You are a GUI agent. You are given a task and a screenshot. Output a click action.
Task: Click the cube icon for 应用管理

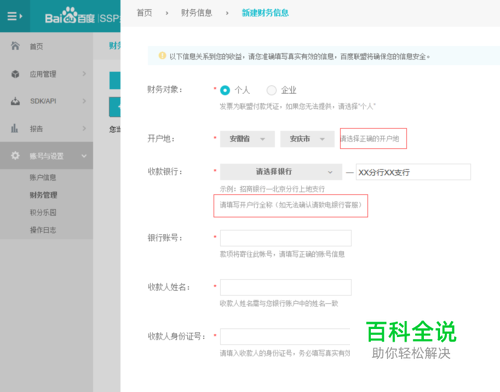(15, 74)
